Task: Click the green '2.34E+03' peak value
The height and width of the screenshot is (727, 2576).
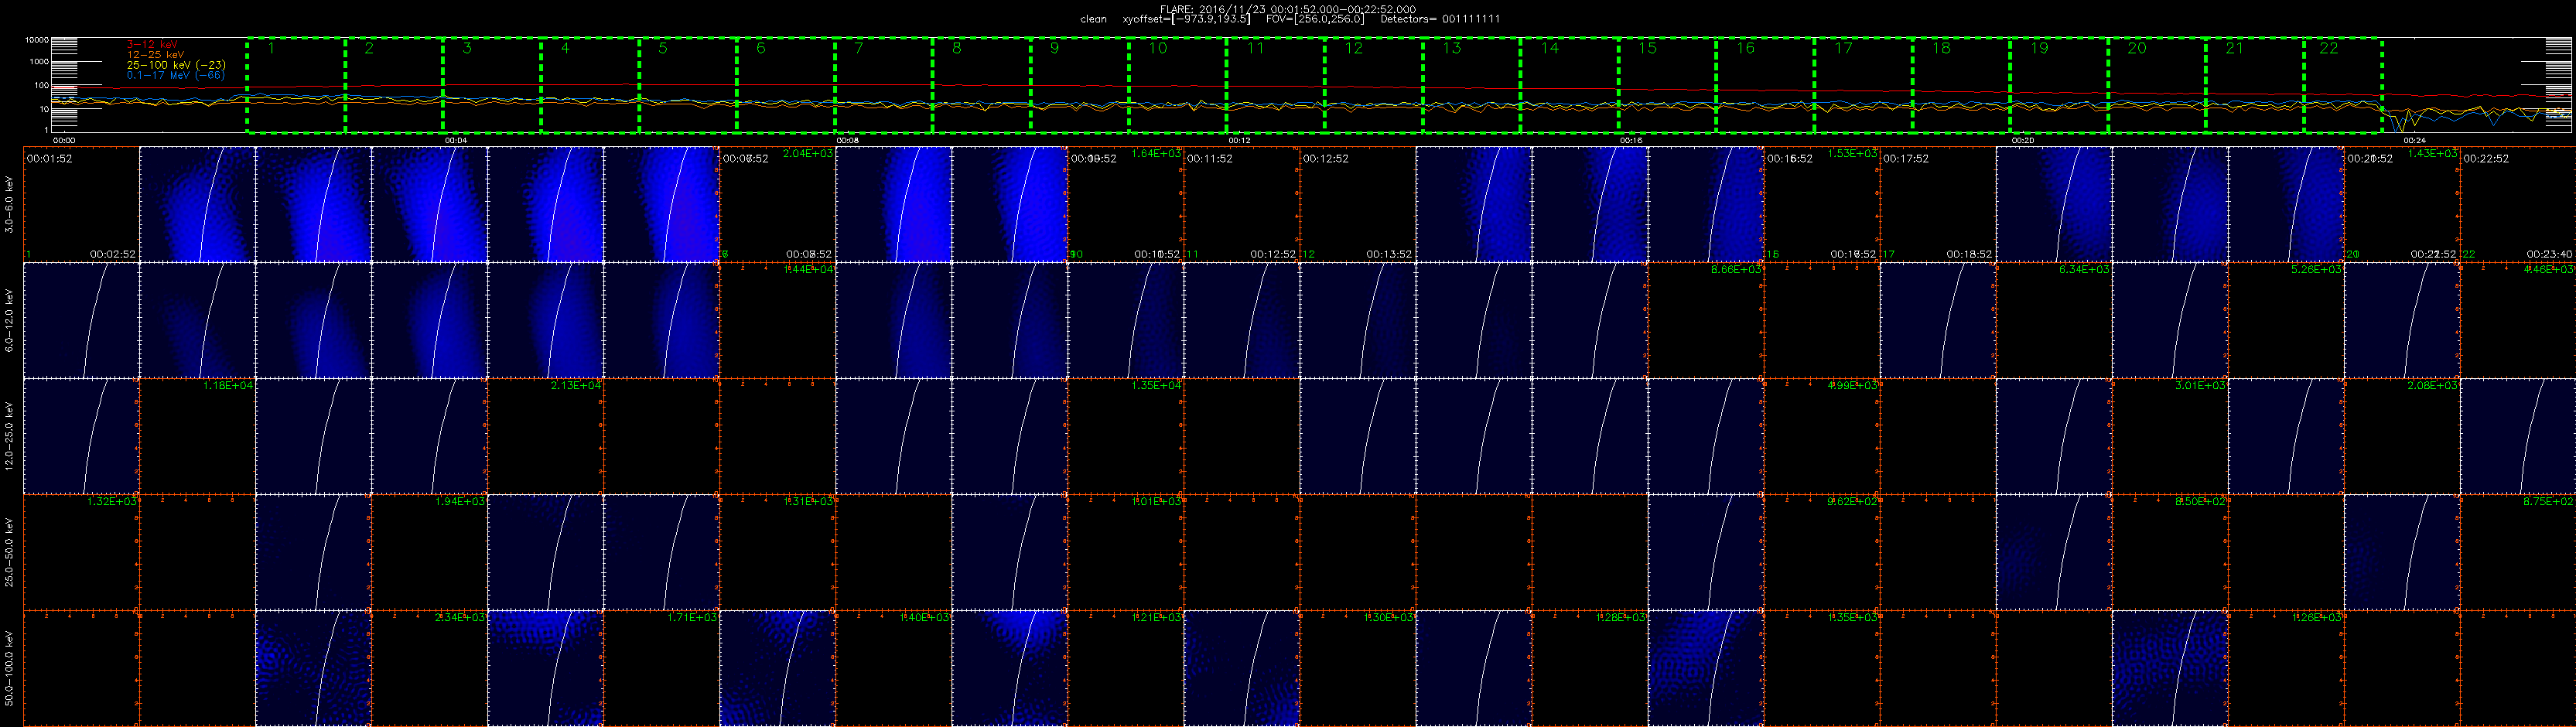Action: pyautogui.click(x=460, y=617)
